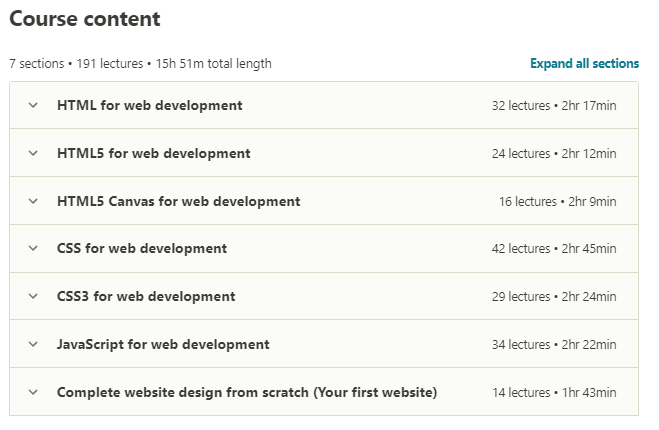Click 'HTML5 Canvas for web development' title

[x=178, y=201]
